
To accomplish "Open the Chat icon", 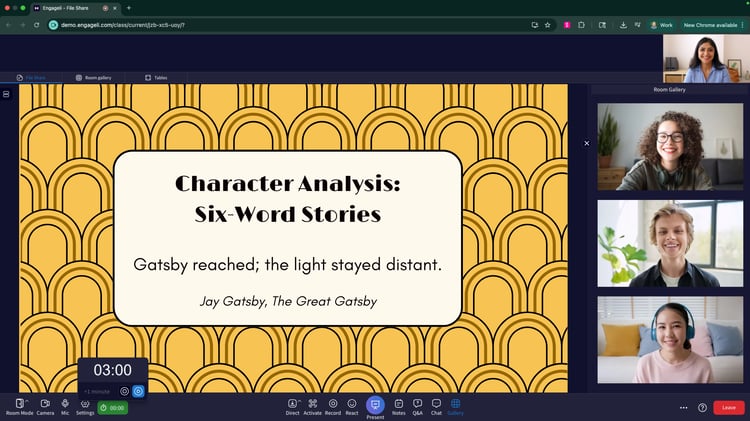I will tap(436, 403).
